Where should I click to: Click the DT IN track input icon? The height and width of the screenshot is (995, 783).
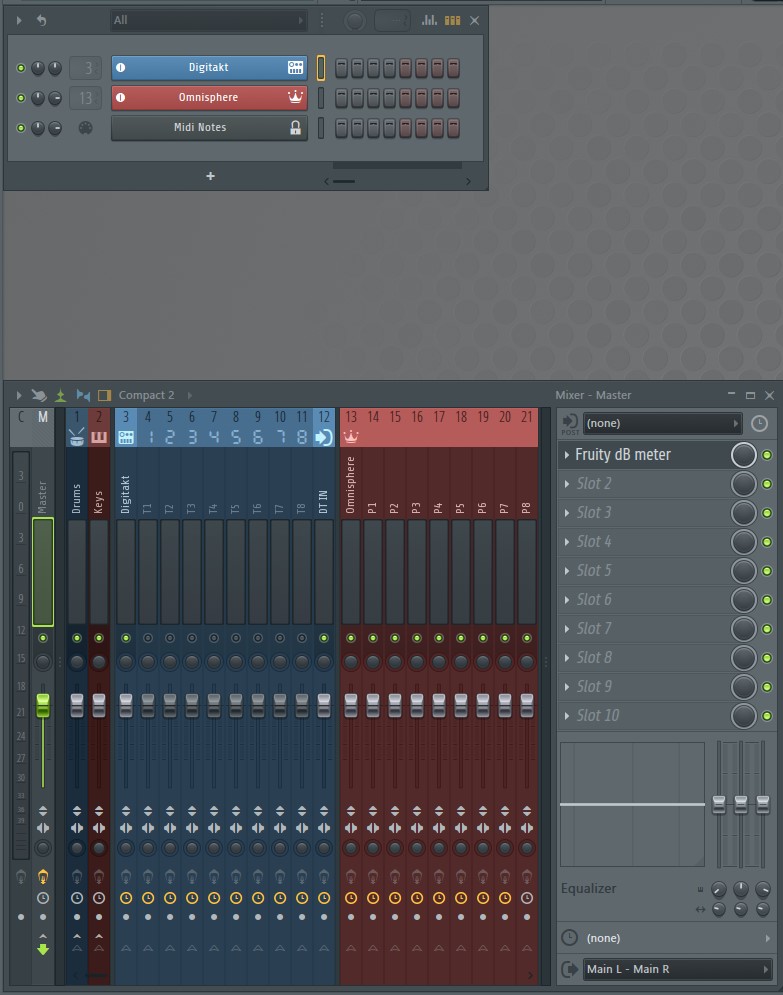(x=324, y=437)
